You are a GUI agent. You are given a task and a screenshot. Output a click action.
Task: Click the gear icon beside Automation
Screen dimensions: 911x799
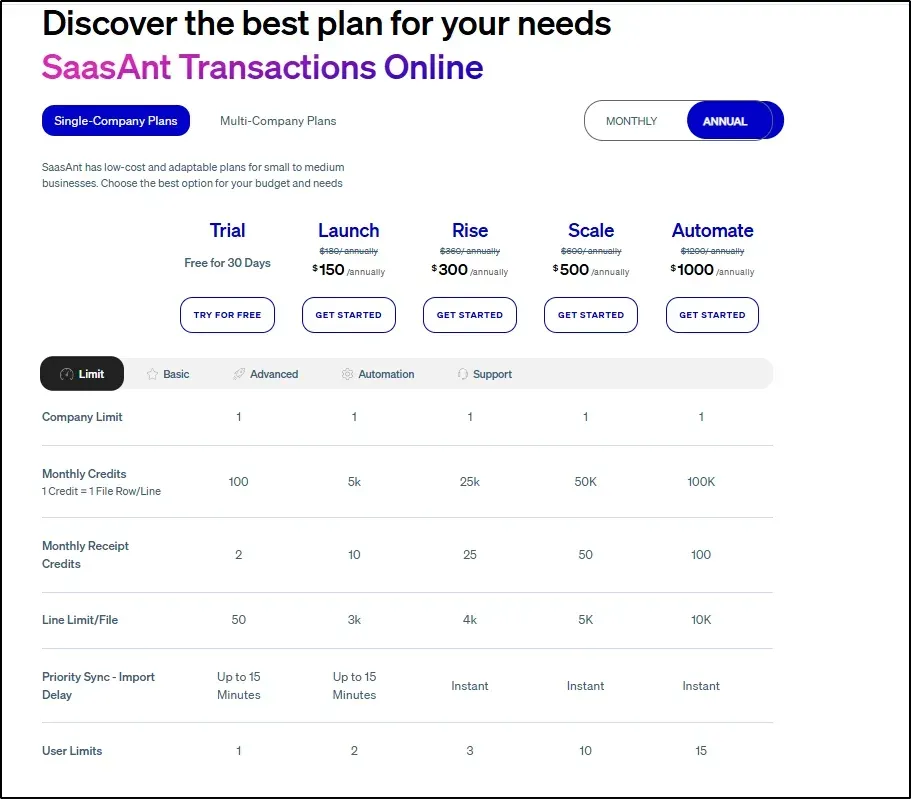347,374
